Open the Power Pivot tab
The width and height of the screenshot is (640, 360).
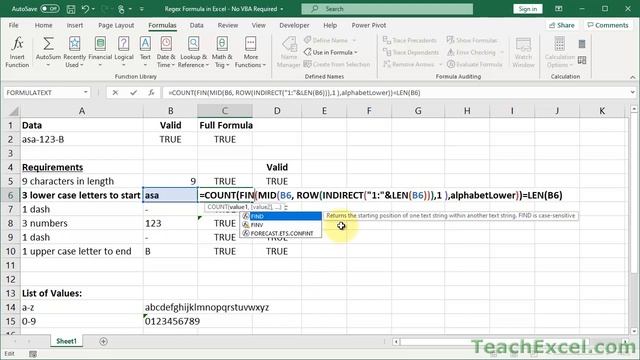tap(369, 25)
